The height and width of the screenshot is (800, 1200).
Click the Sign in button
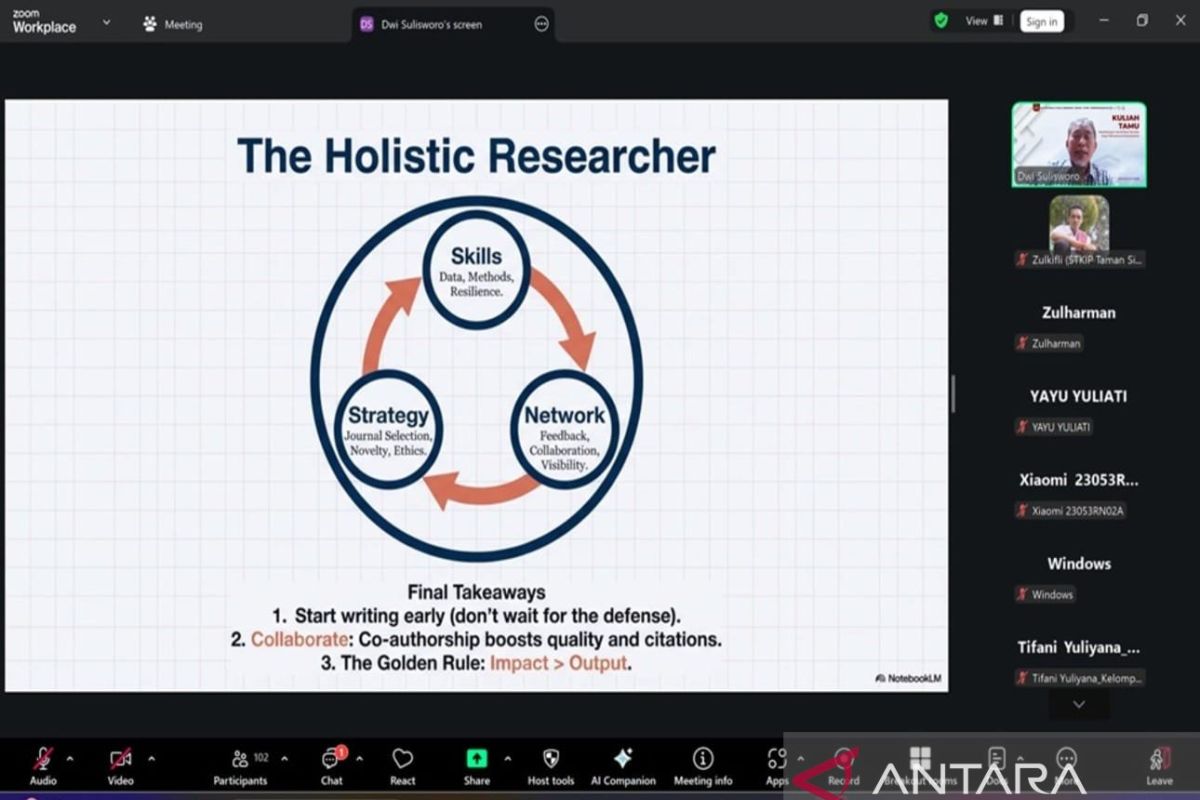click(1041, 22)
